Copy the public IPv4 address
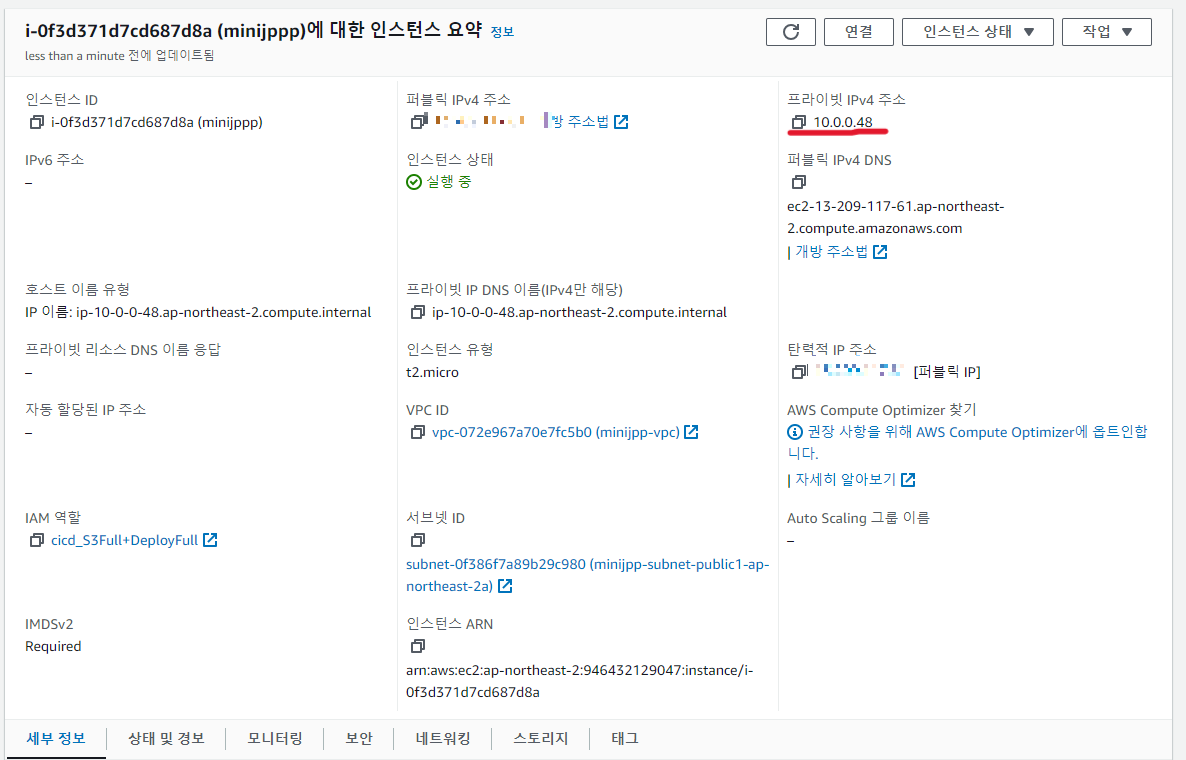Screen dimensions: 1186x760 click(x=418, y=121)
